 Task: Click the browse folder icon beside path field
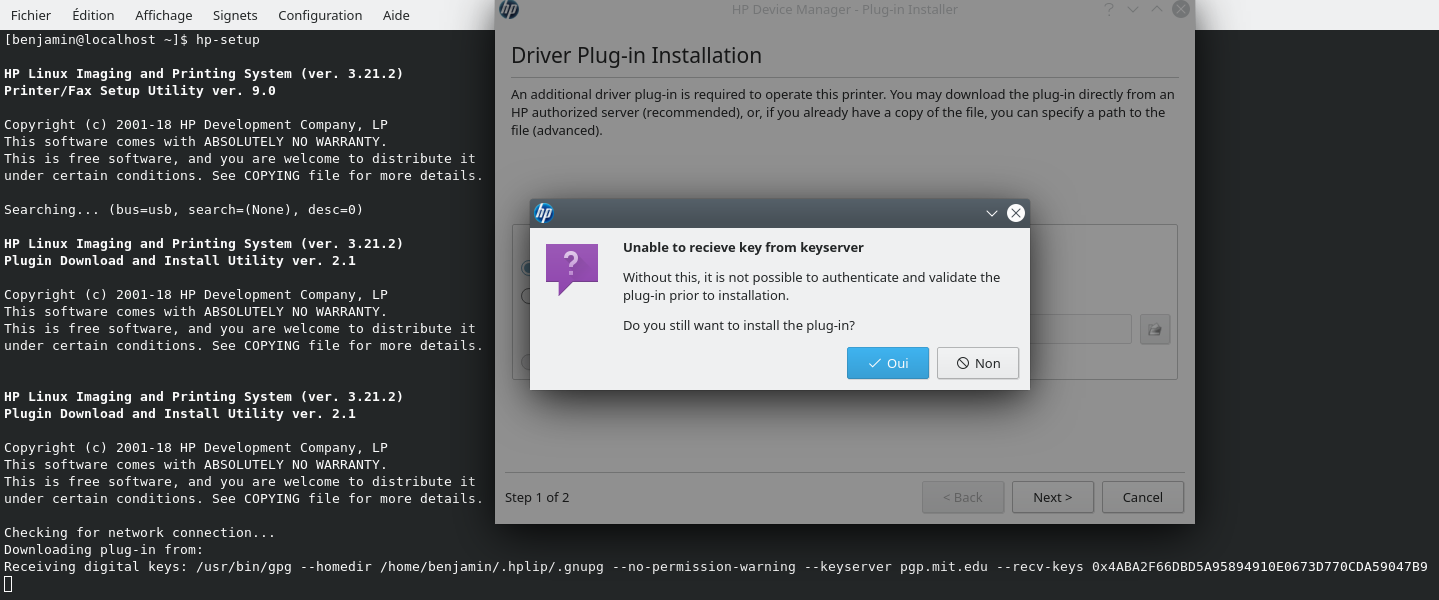1155,329
